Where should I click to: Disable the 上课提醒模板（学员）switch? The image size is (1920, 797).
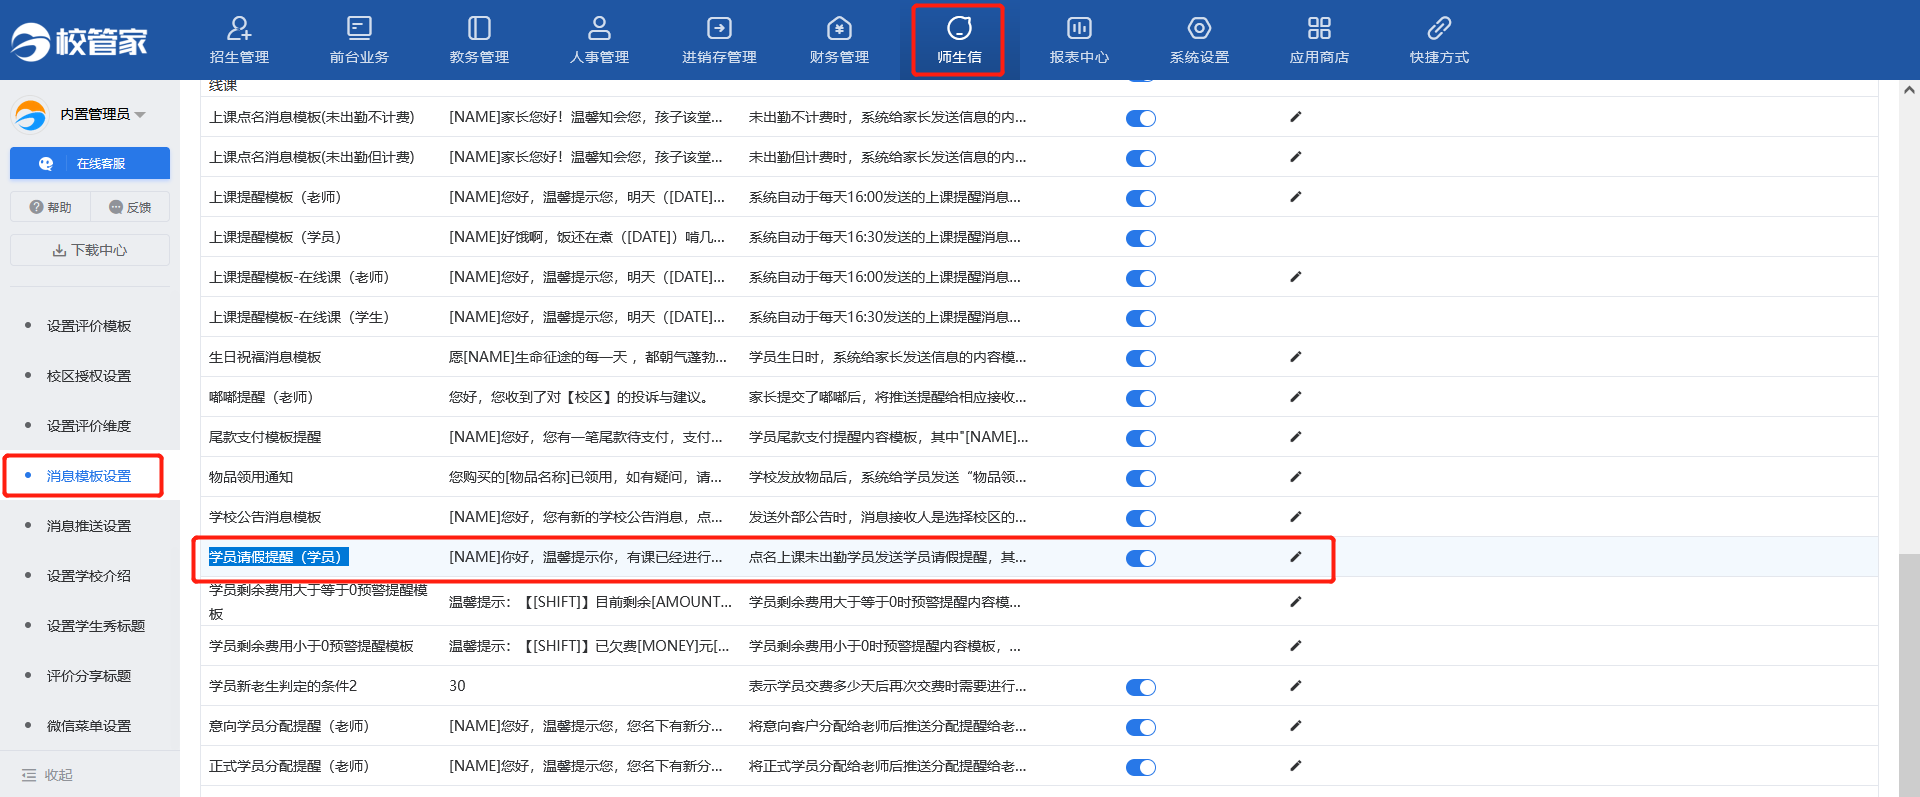tap(1140, 238)
